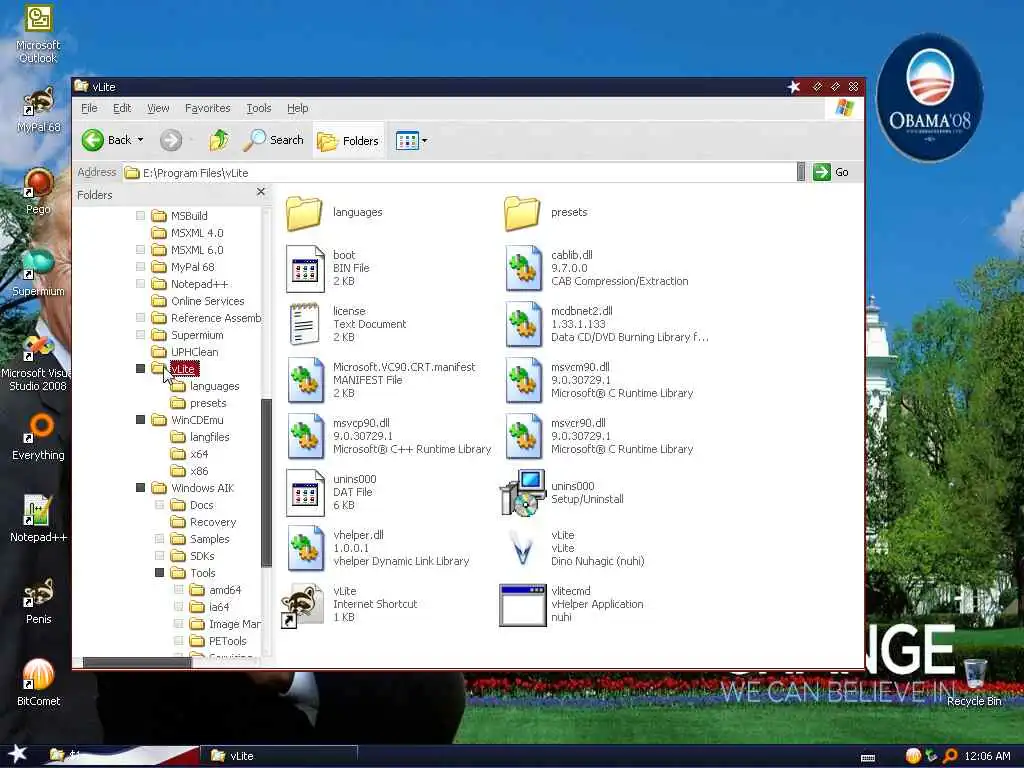Select the license text document icon
Image resolution: width=1024 pixels, height=768 pixels.
[x=304, y=324]
